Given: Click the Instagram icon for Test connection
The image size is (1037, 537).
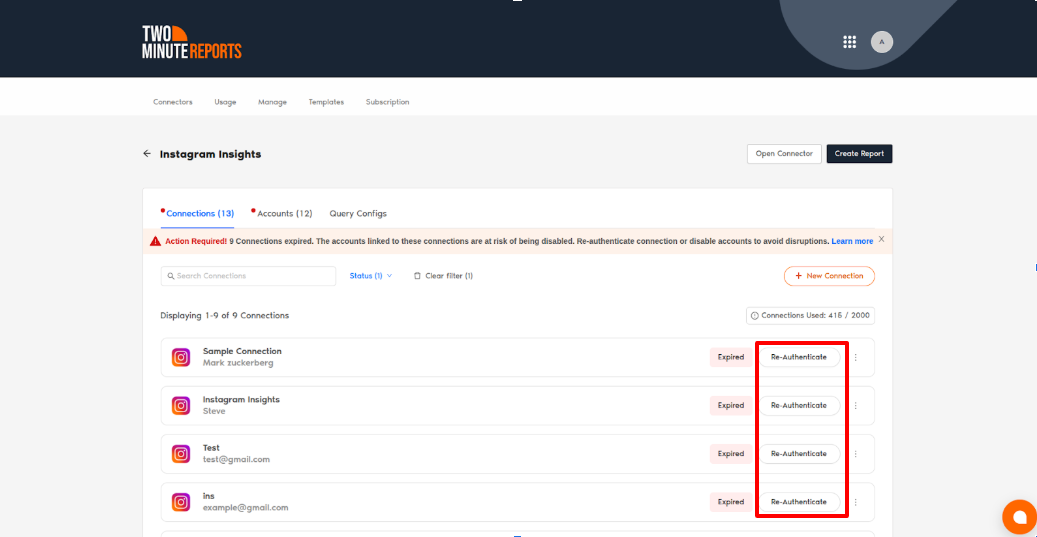Looking at the screenshot, I should [x=181, y=454].
